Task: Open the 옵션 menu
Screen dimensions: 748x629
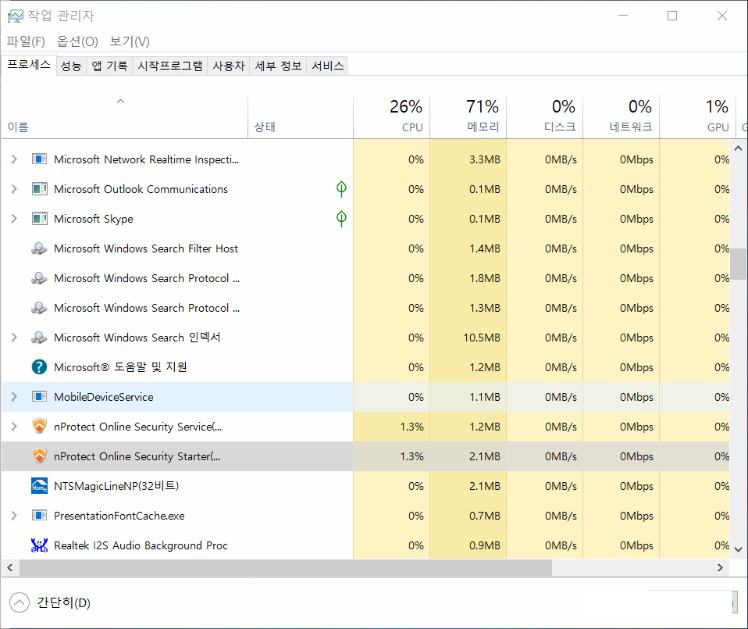Action: click(77, 41)
